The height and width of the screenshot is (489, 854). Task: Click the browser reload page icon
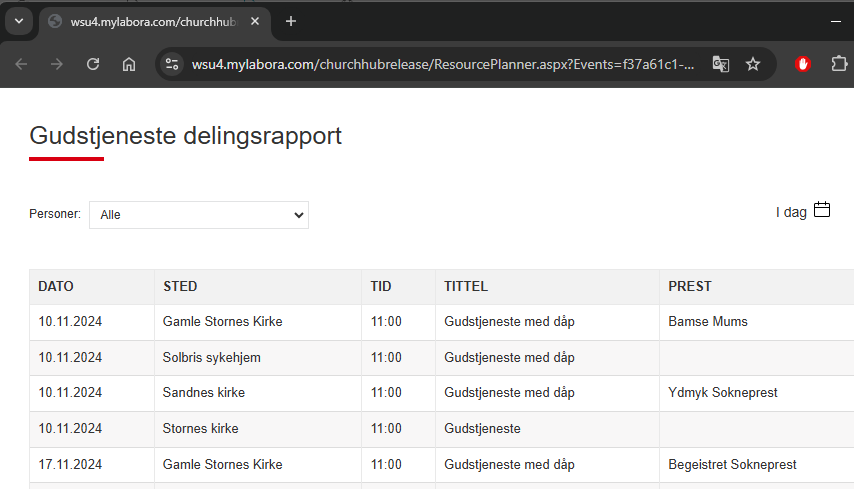click(93, 64)
